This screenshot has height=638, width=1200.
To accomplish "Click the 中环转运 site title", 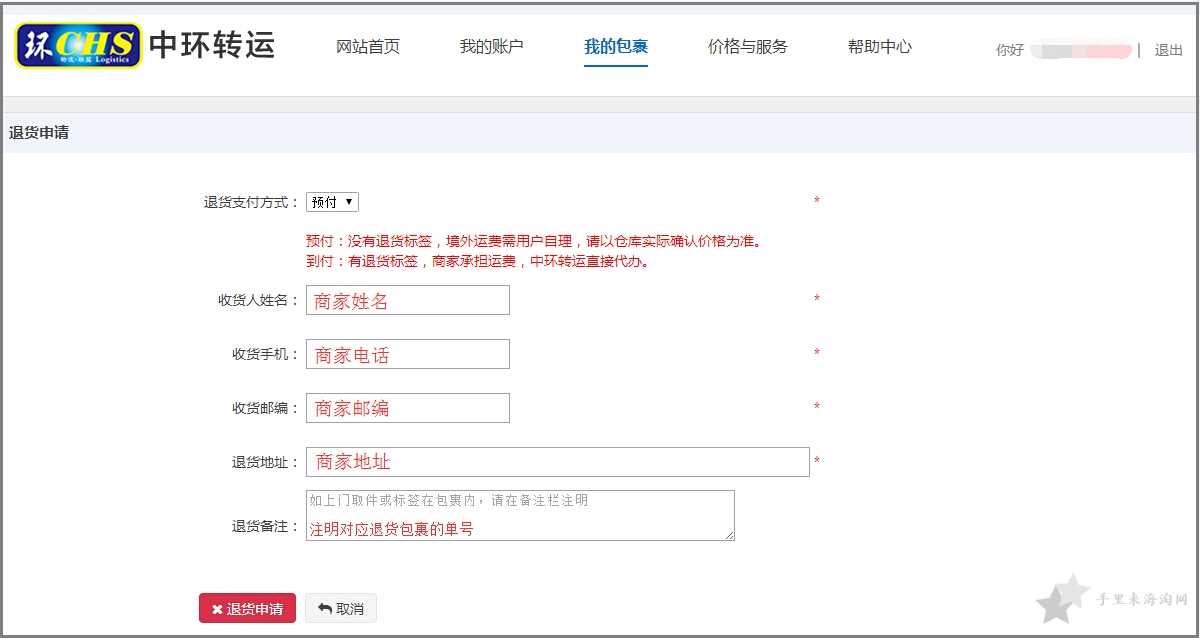I will pyautogui.click(x=212, y=45).
